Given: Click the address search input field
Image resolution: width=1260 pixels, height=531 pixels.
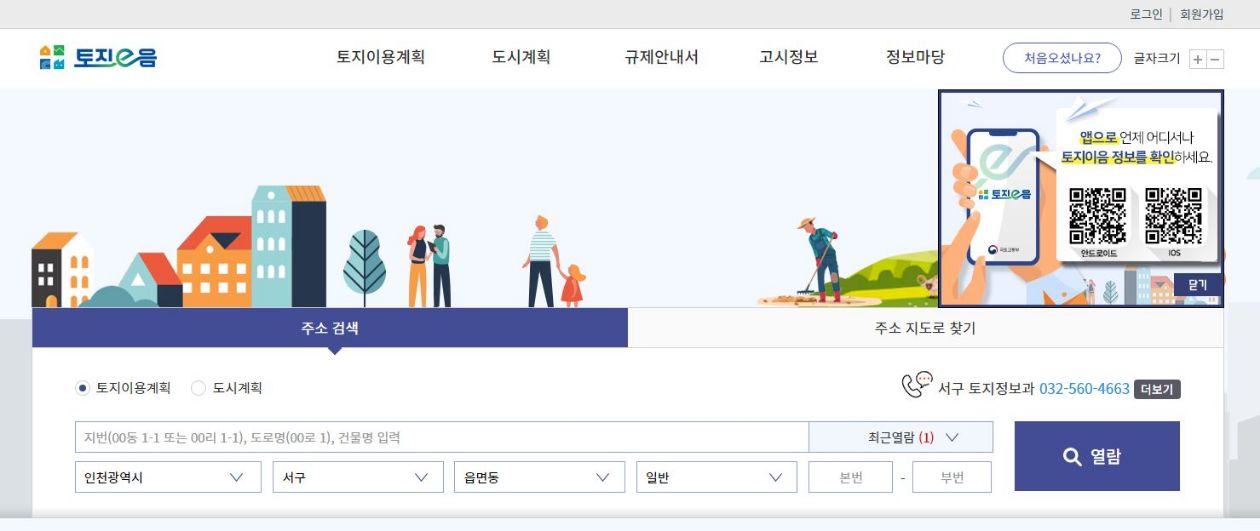Looking at the screenshot, I should pos(442,437).
